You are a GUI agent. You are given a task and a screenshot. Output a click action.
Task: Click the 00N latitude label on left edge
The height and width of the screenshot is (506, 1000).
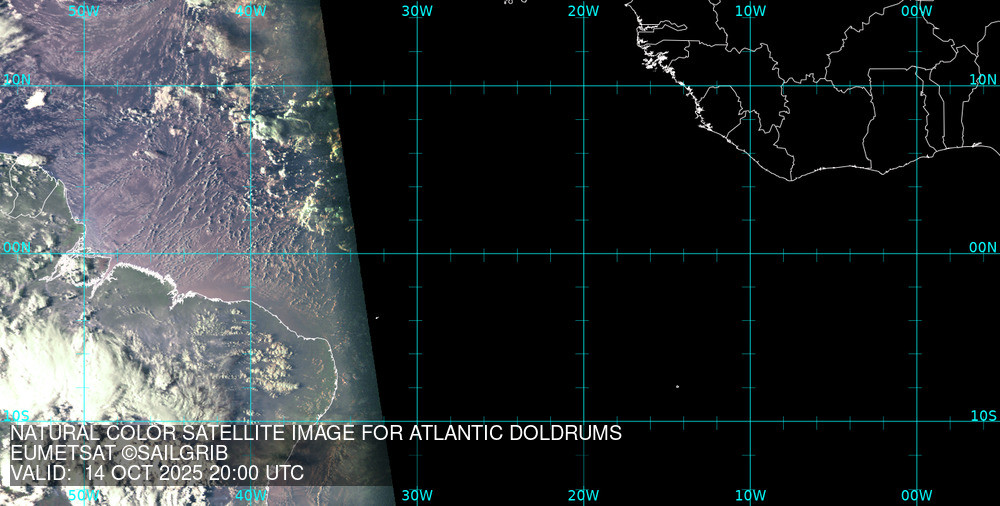[16, 247]
